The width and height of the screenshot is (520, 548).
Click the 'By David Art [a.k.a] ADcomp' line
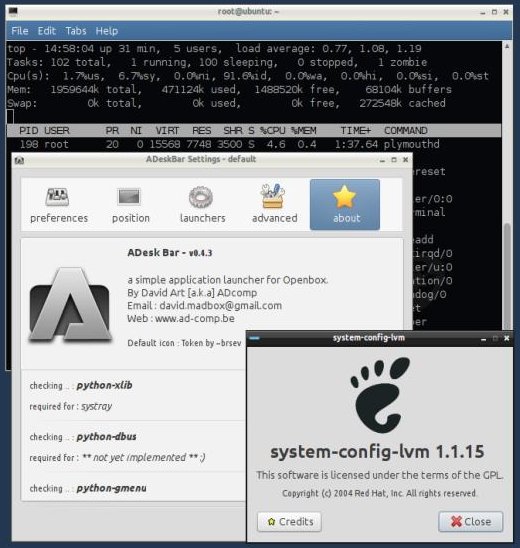coord(192,293)
